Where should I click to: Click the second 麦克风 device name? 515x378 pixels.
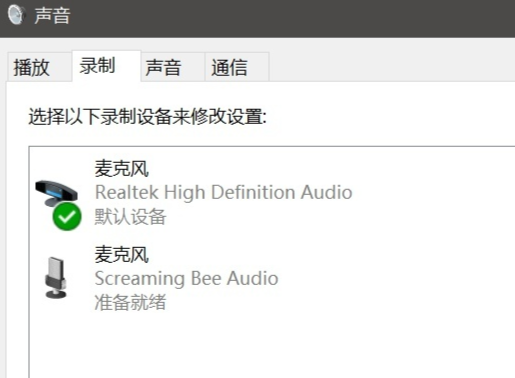122,255
